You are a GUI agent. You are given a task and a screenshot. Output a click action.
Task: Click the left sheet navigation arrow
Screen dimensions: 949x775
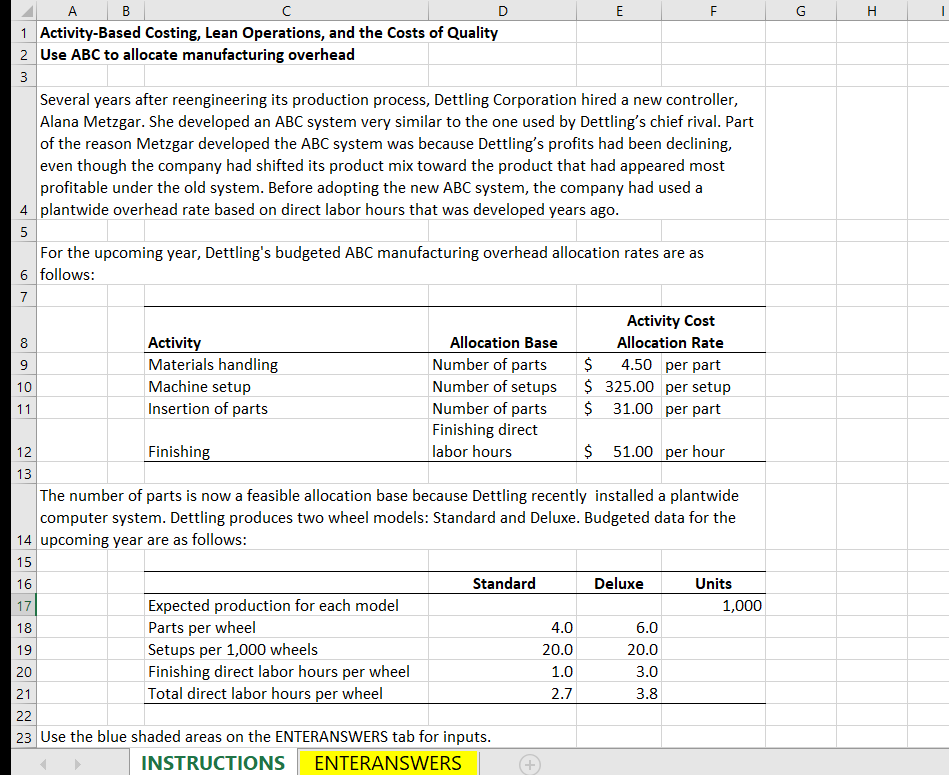(x=42, y=763)
